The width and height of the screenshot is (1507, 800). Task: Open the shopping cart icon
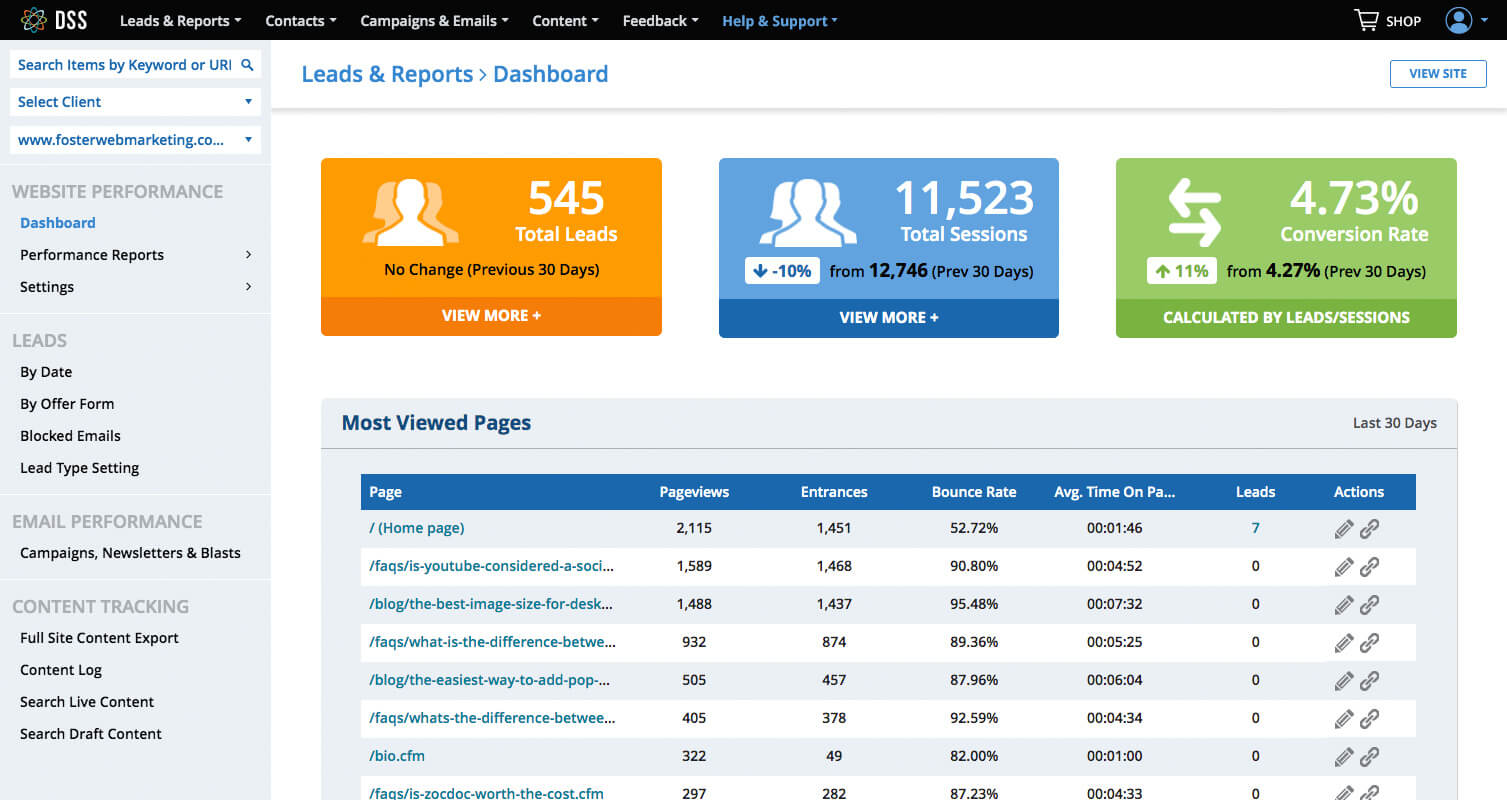point(1366,20)
